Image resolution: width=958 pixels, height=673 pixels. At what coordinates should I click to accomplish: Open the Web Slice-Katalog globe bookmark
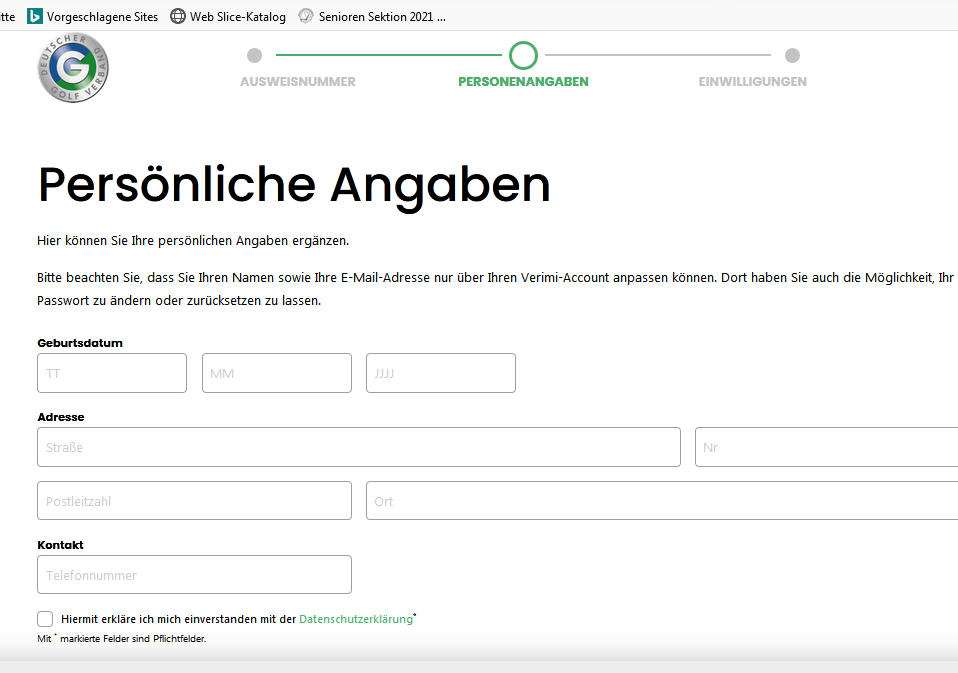tap(228, 16)
